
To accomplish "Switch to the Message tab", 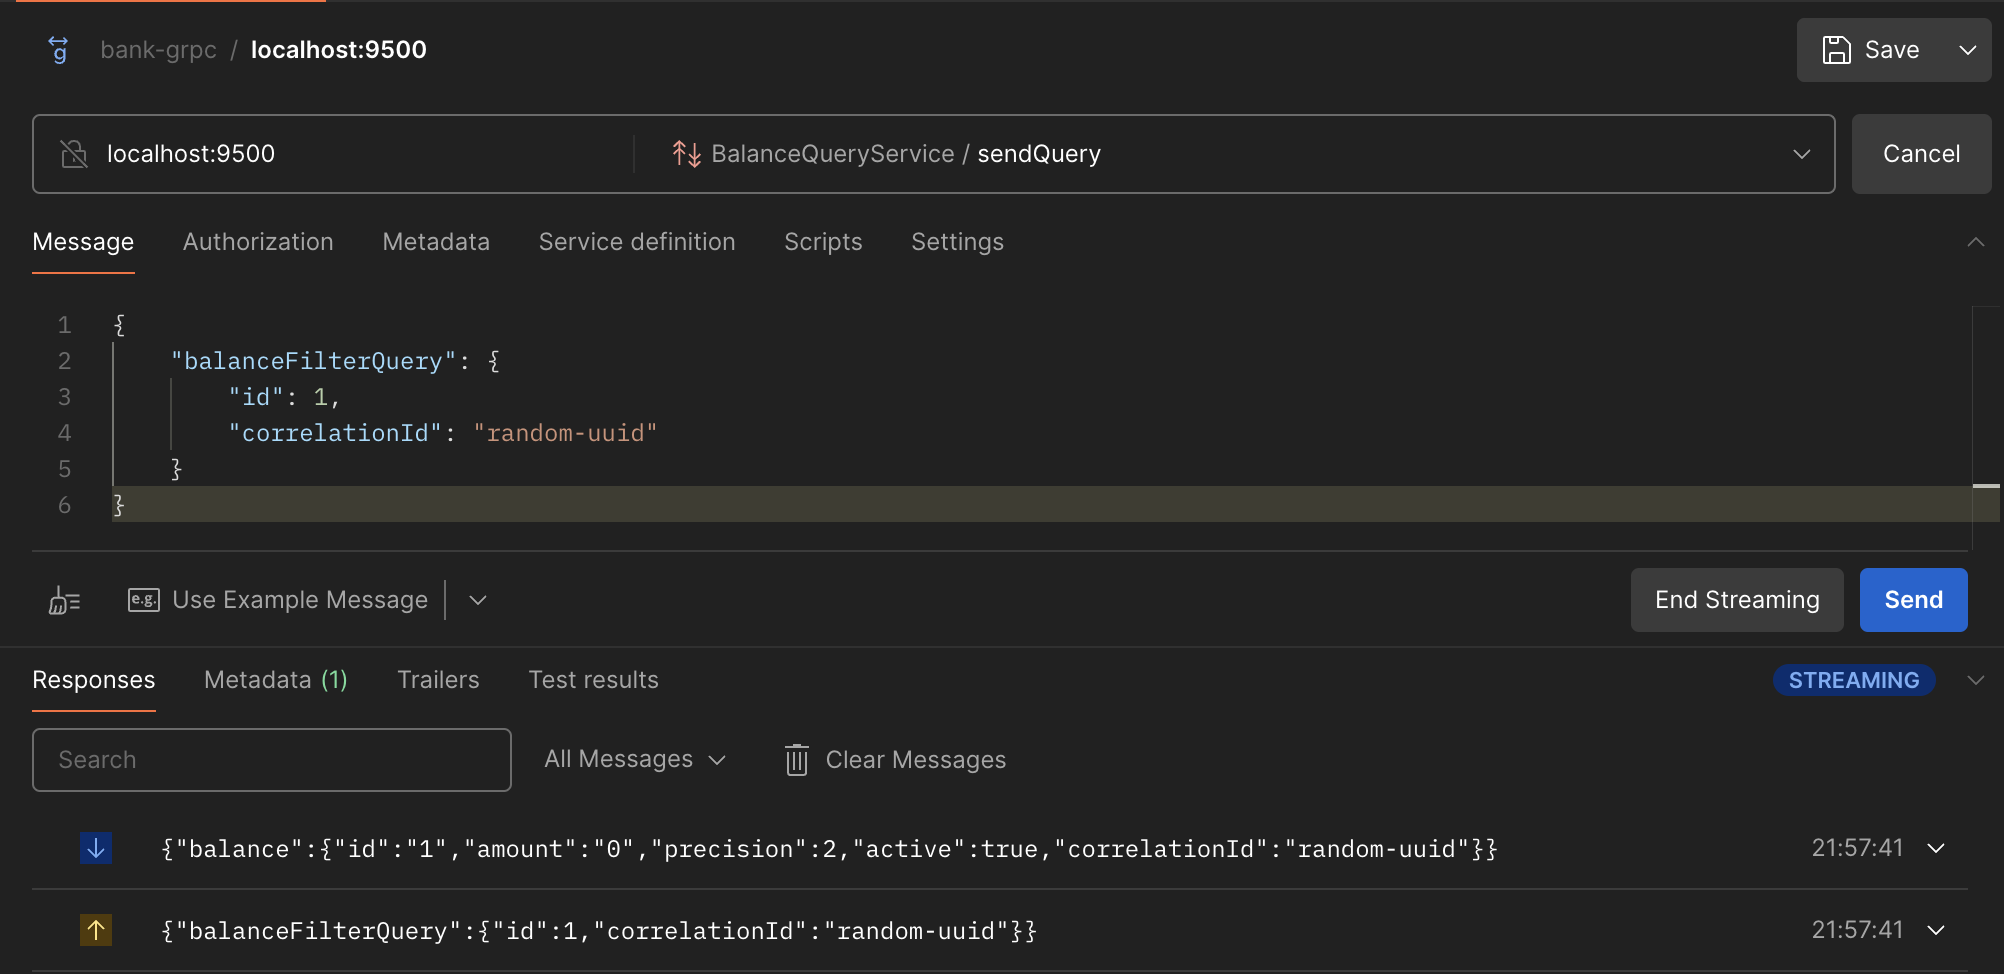I will (x=83, y=242).
